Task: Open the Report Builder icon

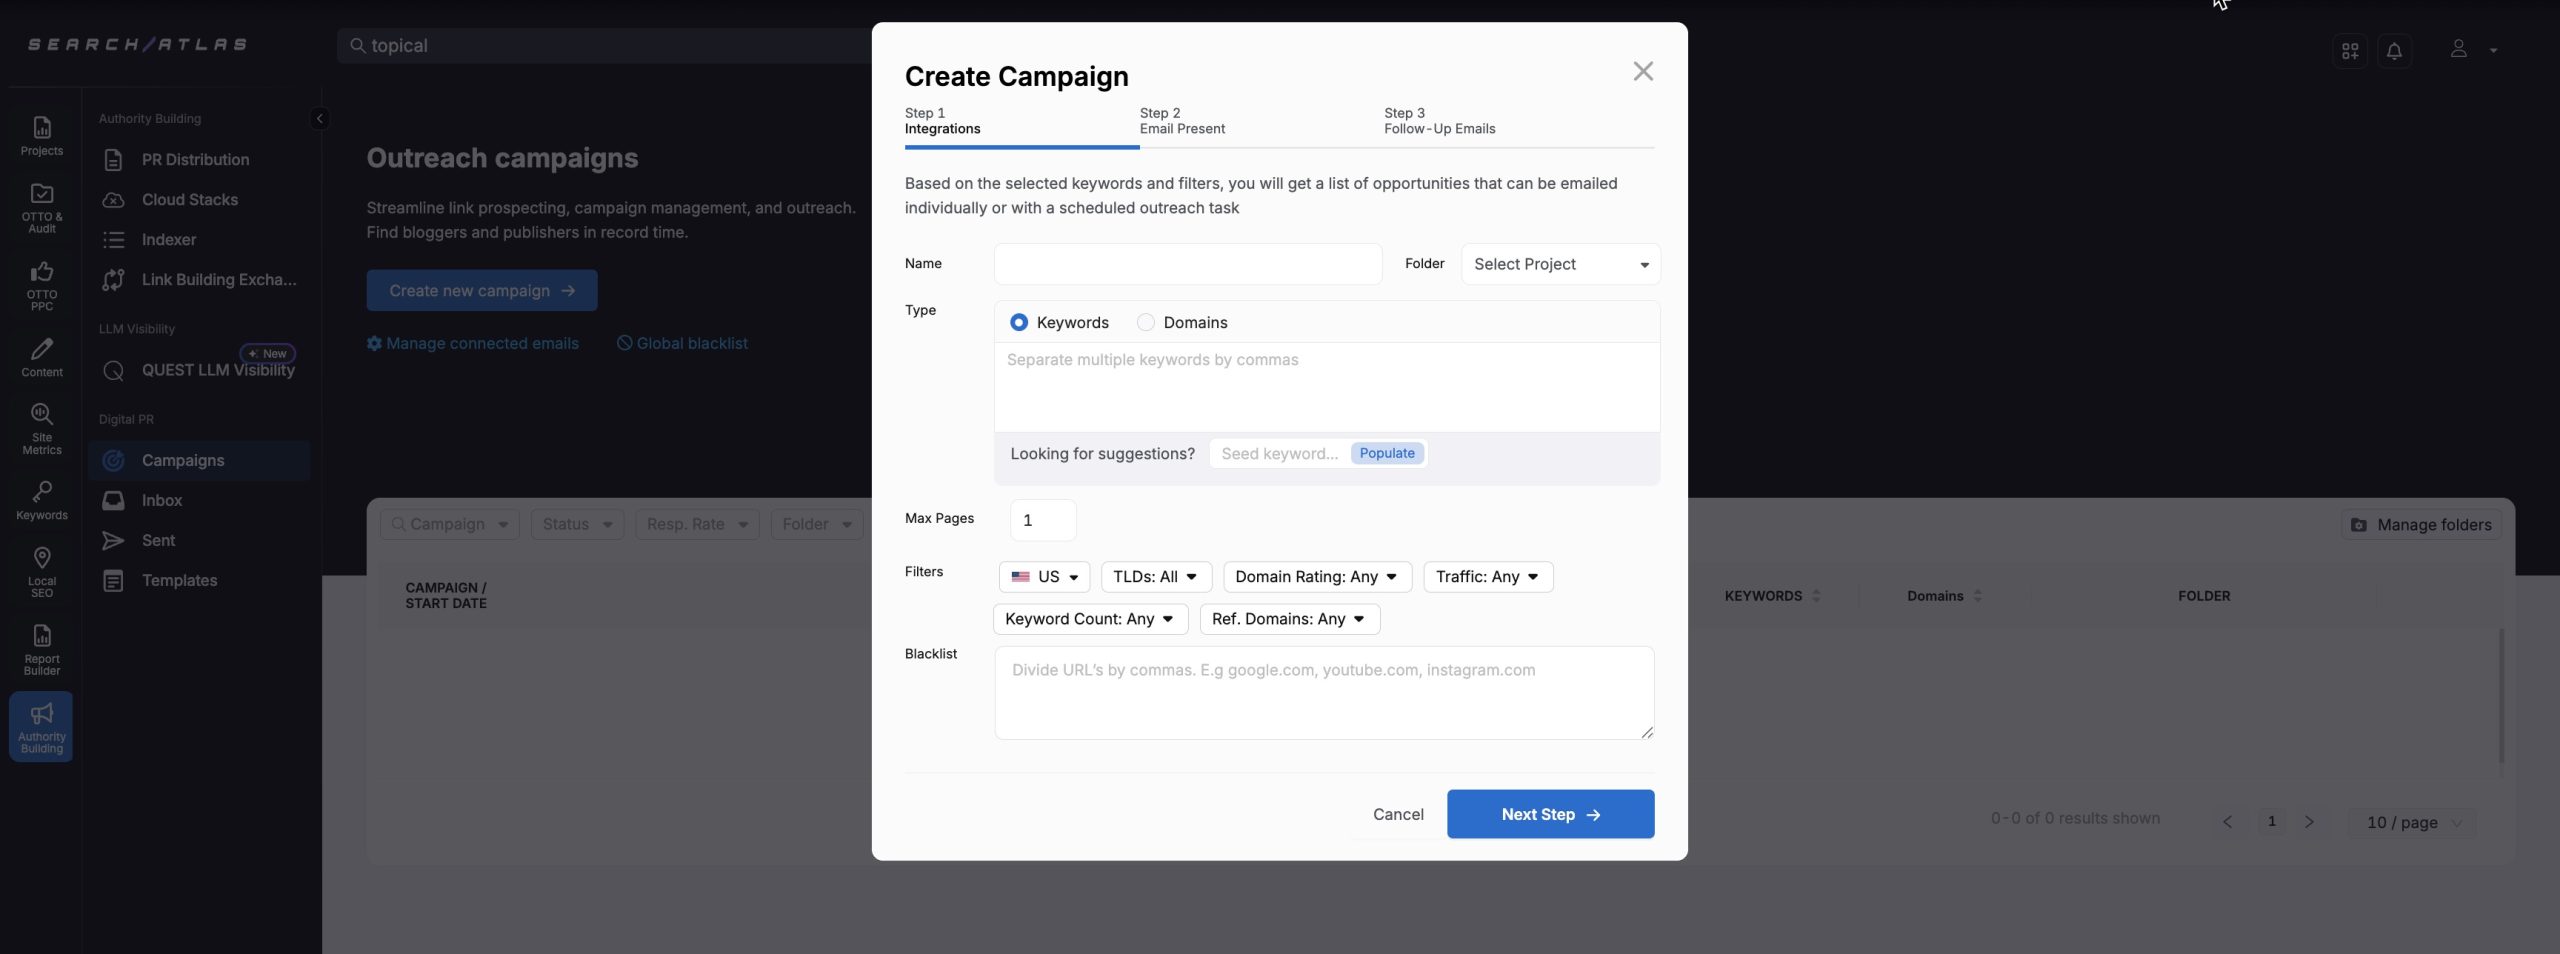Action: pyautogui.click(x=41, y=648)
